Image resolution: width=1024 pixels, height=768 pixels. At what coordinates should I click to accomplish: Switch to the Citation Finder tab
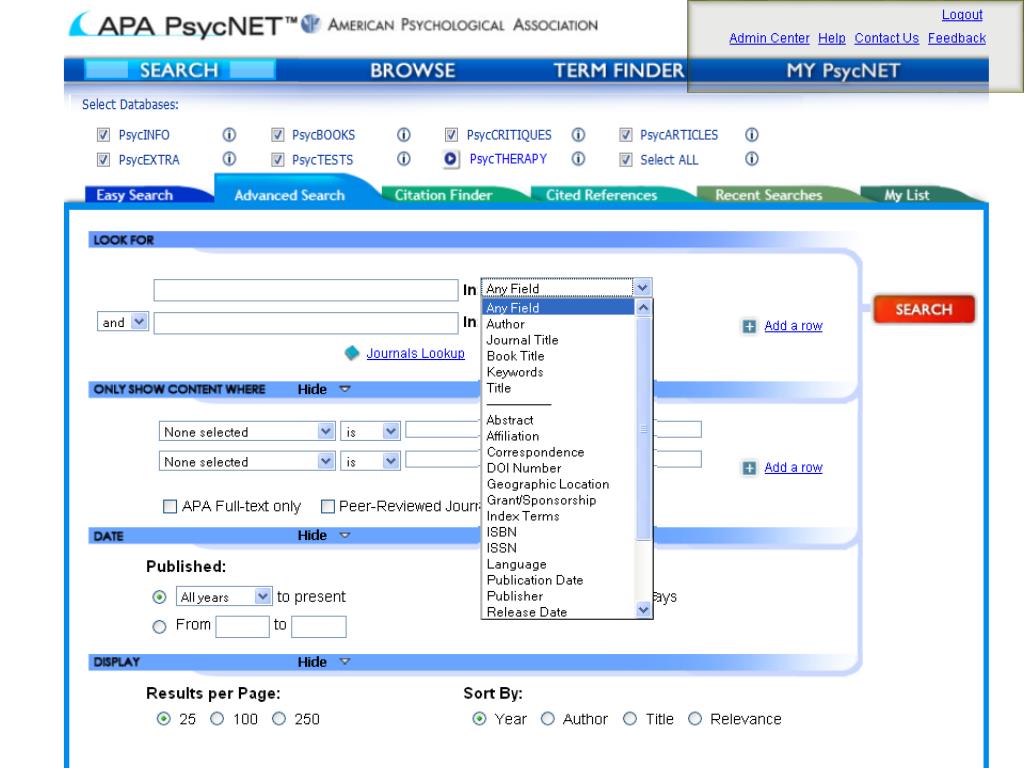(443, 195)
